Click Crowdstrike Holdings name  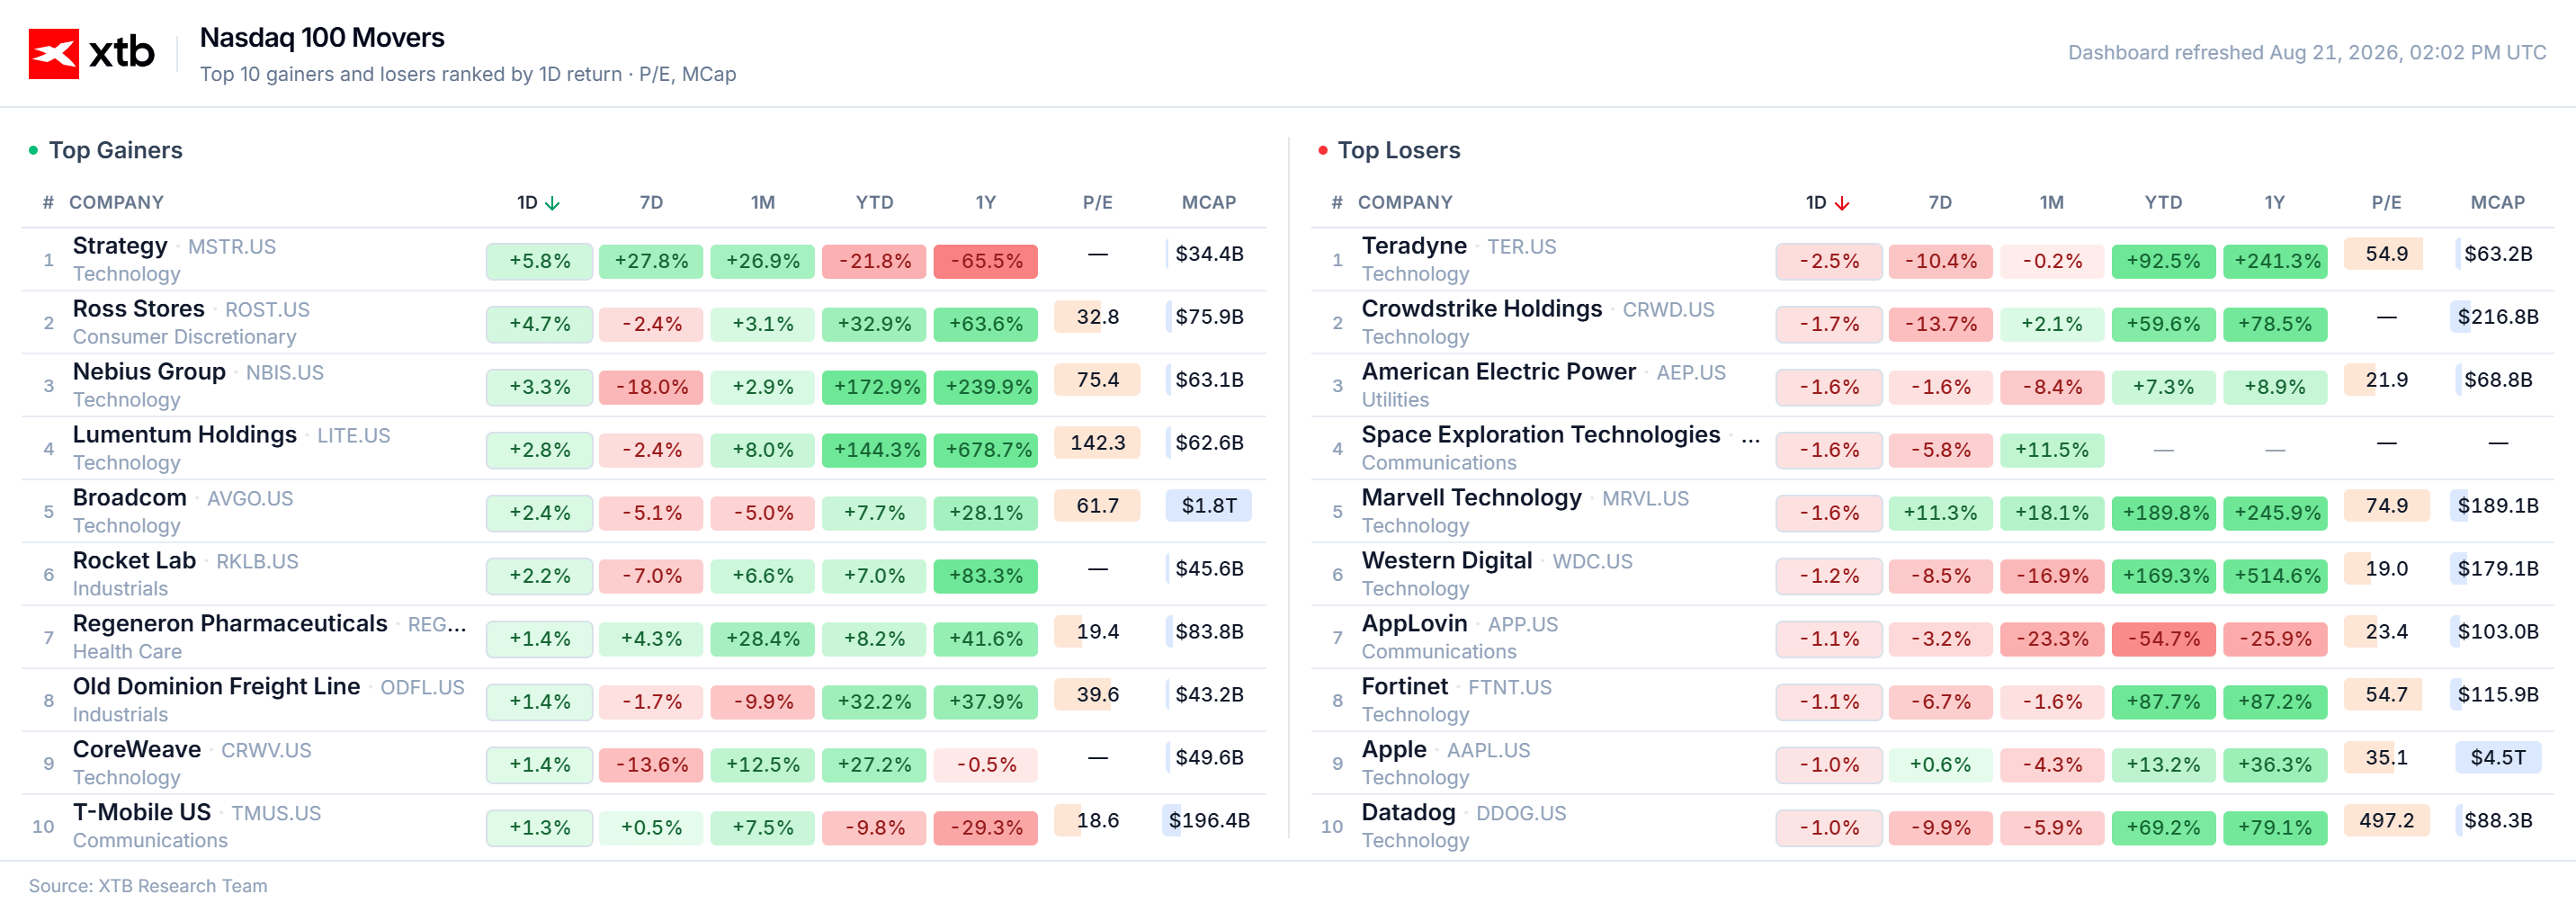point(1482,309)
